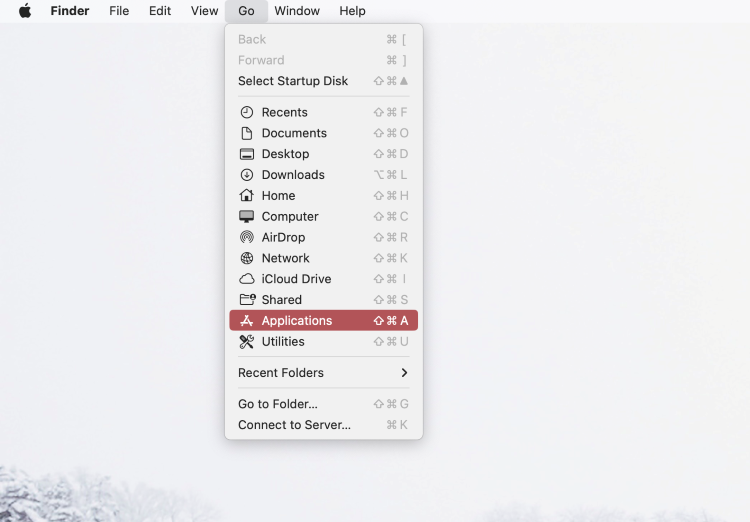Choose the Network label

point(286,258)
